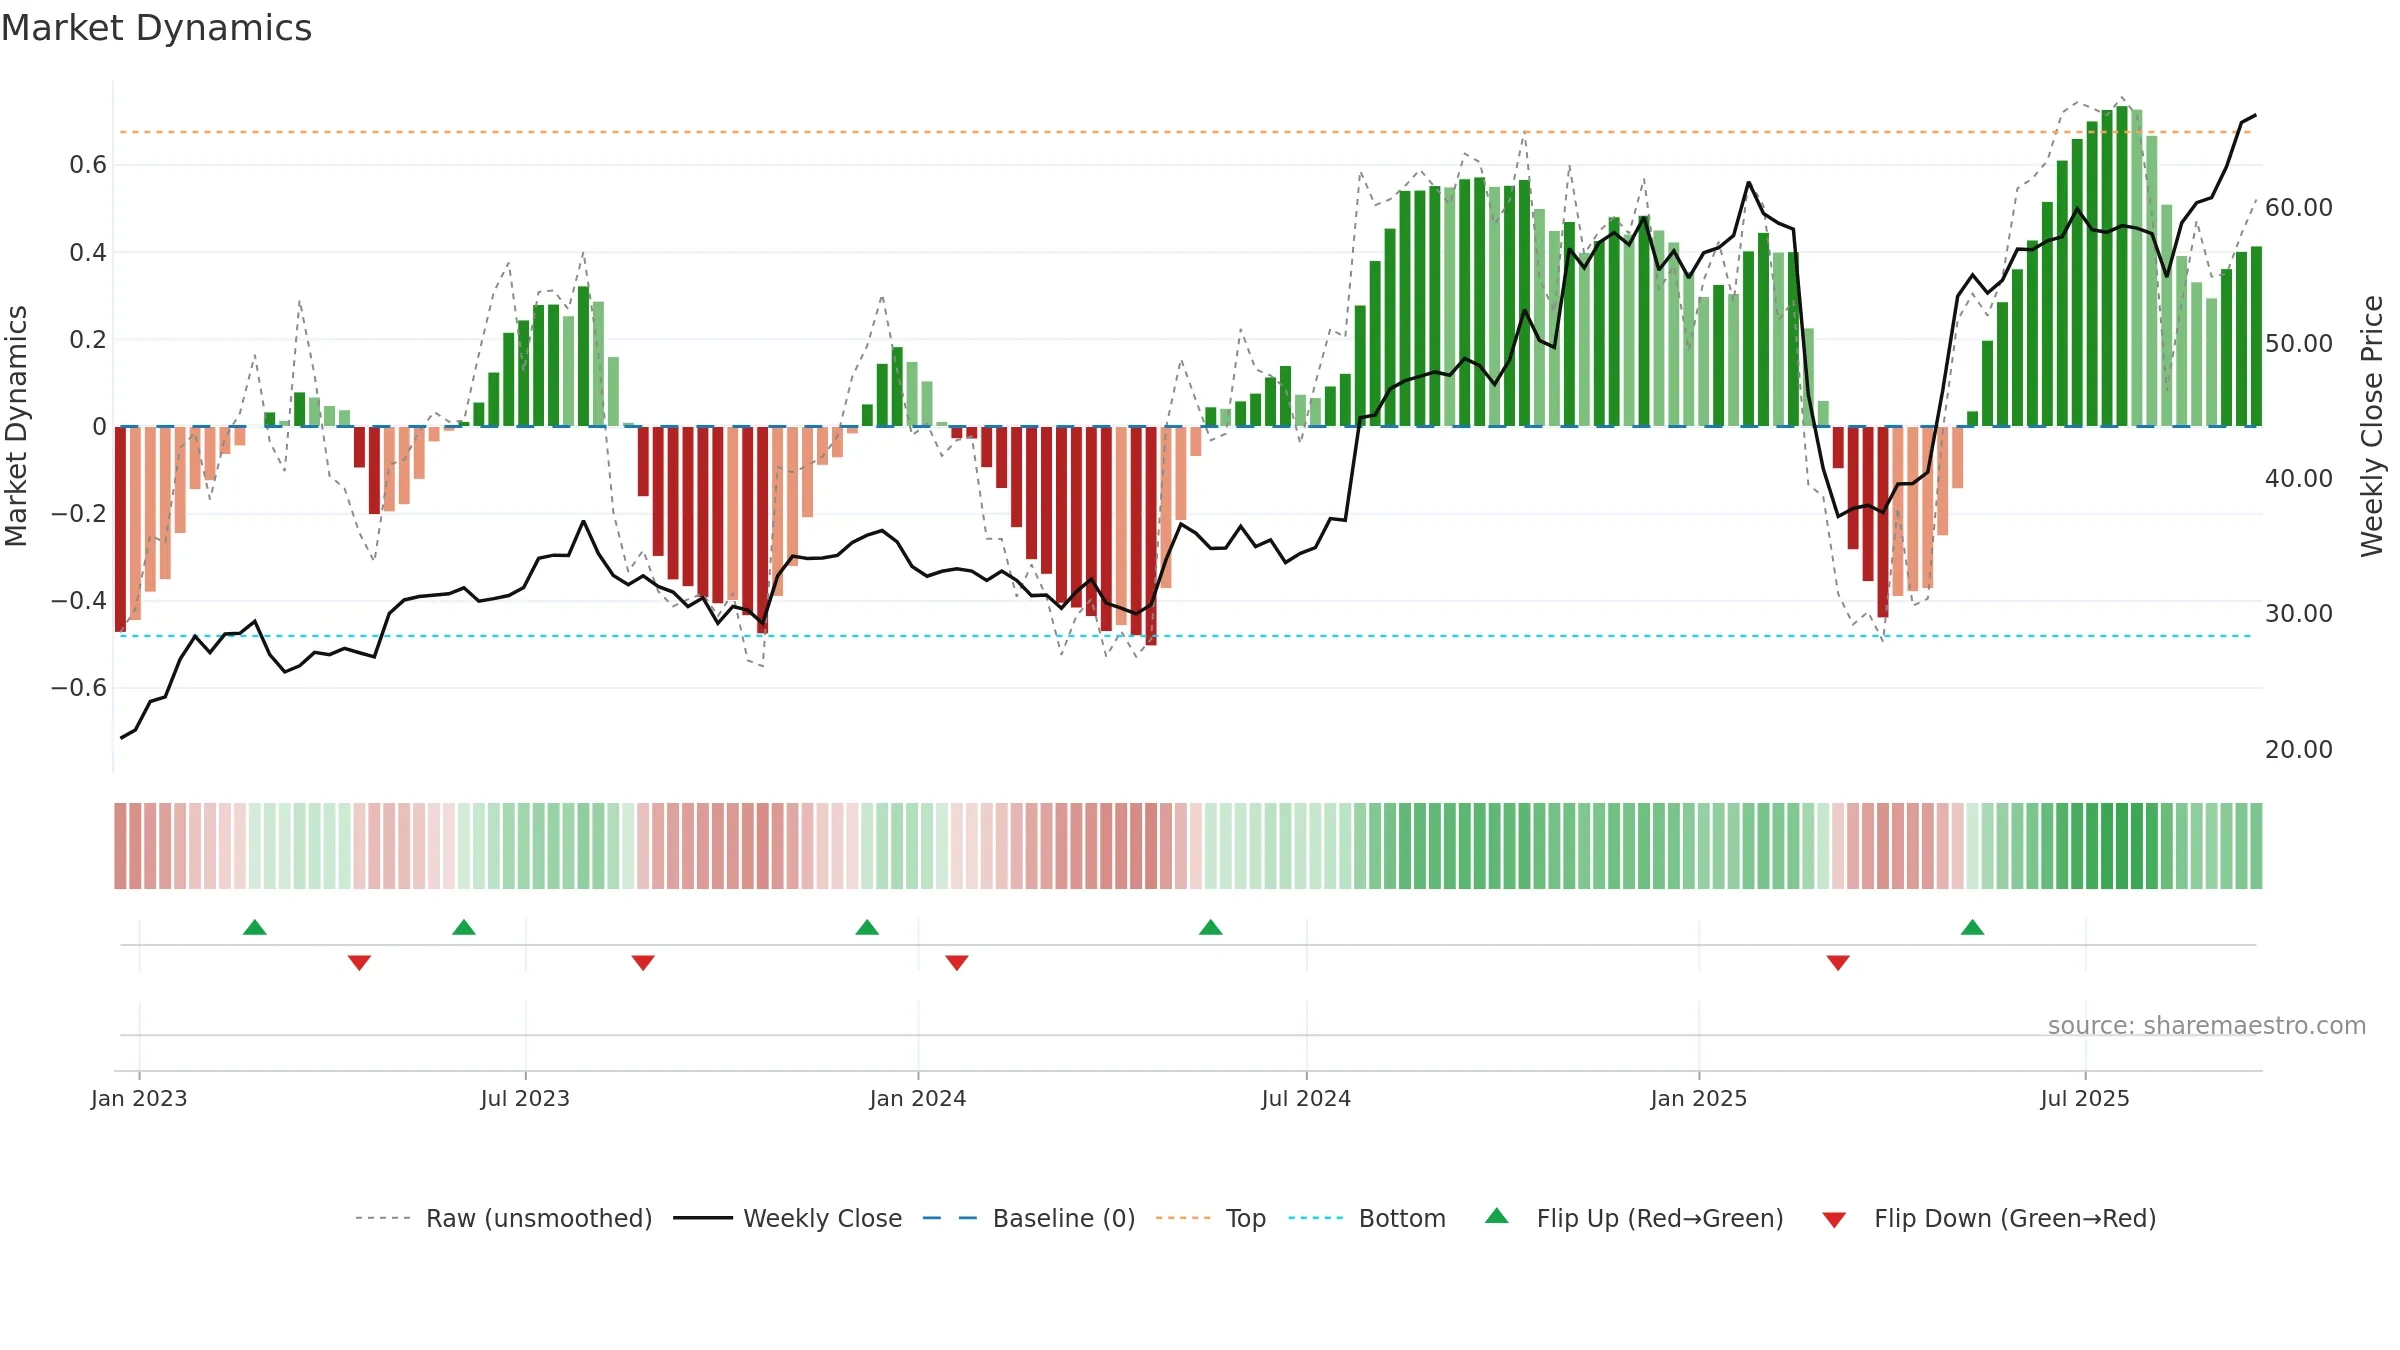
Task: Select the flip-down marker after Jul 2023
Action: click(x=643, y=963)
